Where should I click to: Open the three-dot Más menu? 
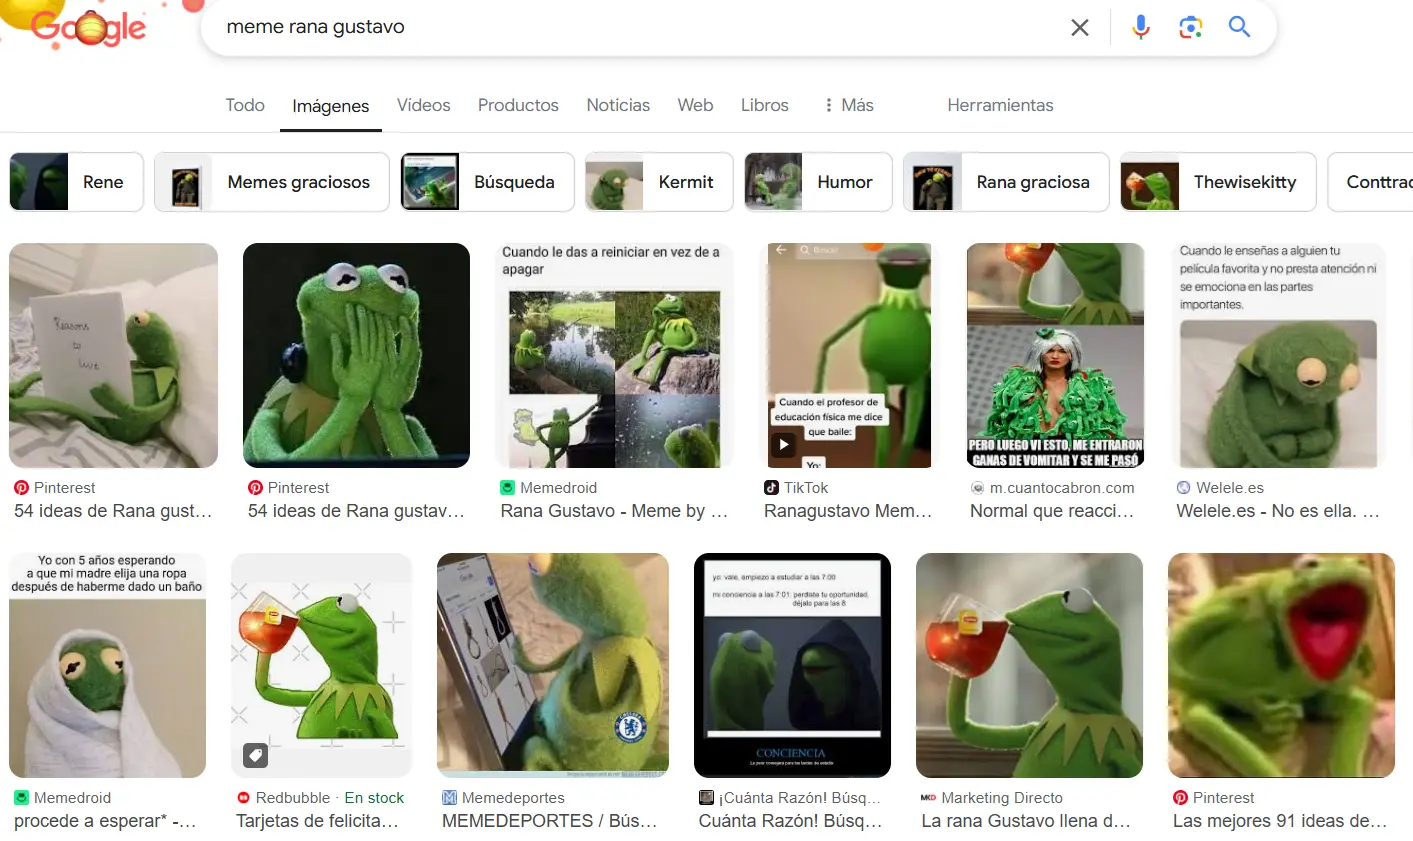848,105
